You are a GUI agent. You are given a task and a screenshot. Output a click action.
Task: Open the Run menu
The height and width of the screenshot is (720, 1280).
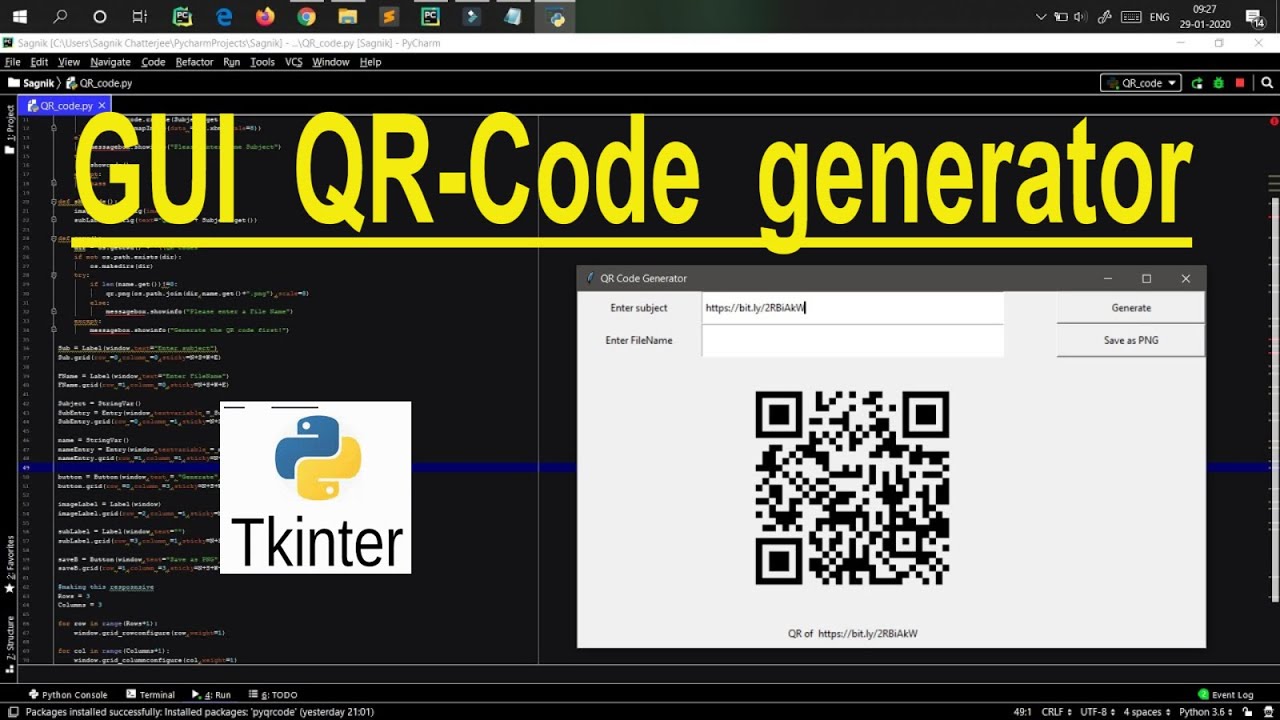231,62
